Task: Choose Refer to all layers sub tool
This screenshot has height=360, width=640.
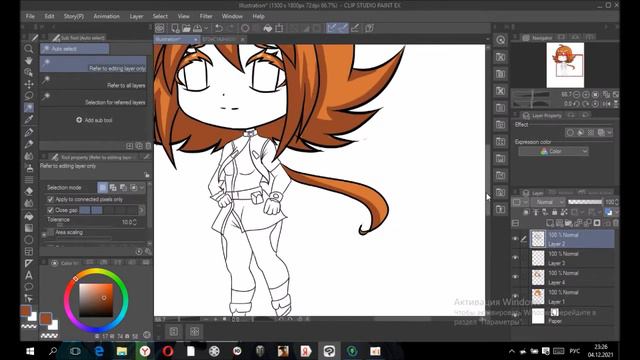Action: coord(93,82)
